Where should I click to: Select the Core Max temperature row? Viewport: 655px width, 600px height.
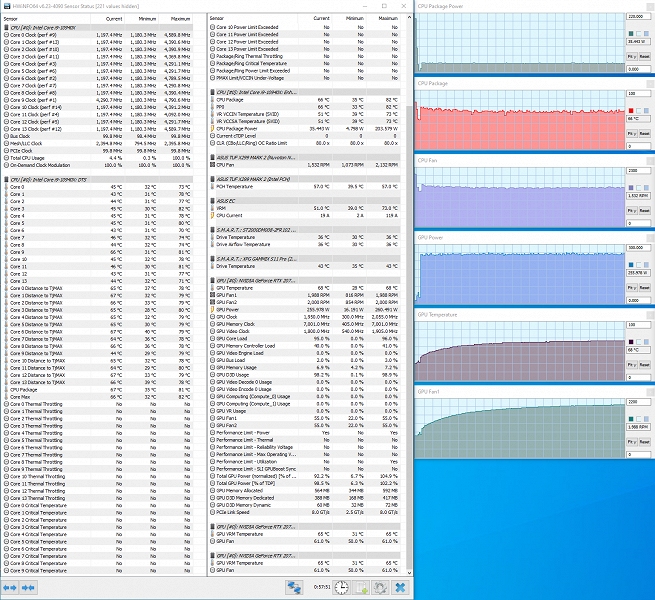97,397
